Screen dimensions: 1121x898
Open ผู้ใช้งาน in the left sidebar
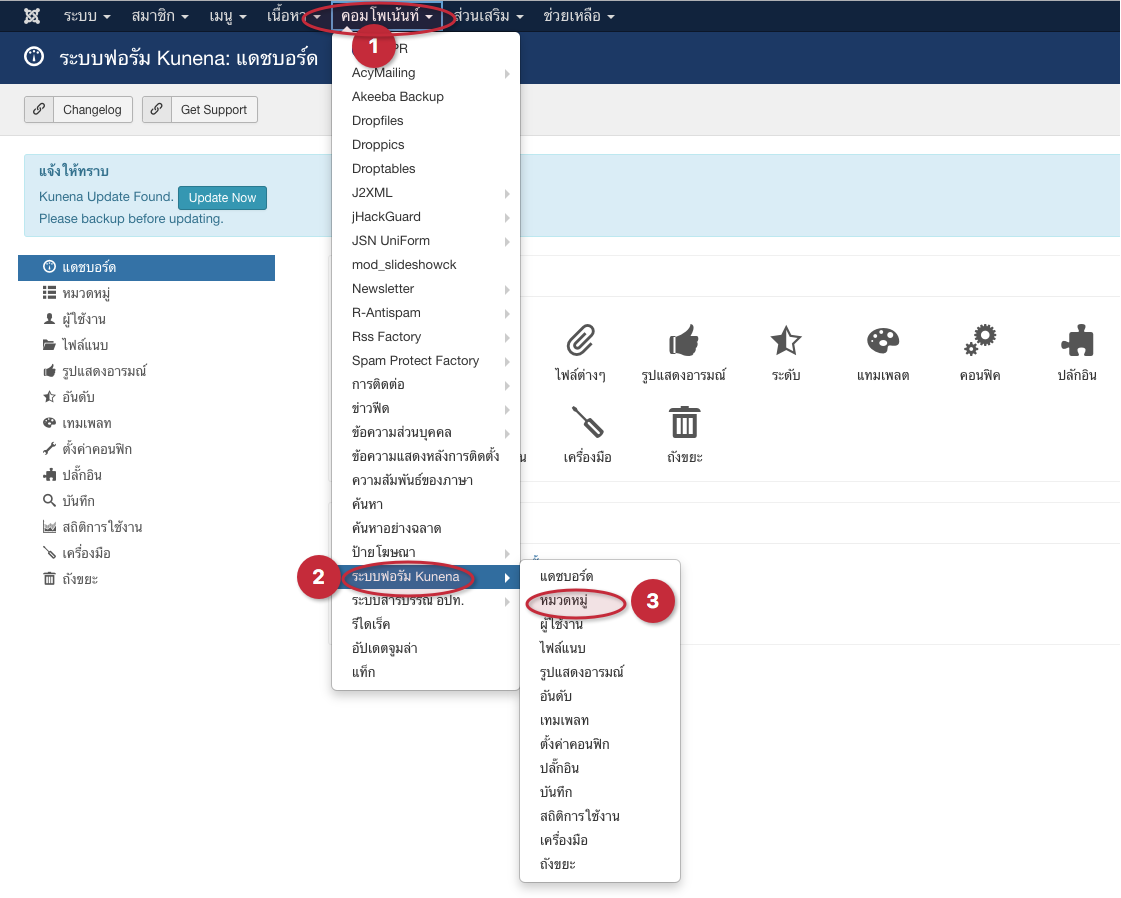pyautogui.click(x=84, y=320)
